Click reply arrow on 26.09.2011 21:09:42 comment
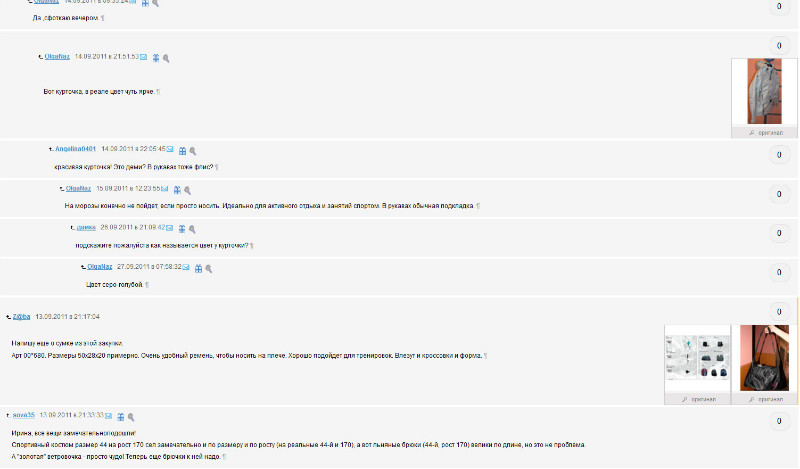 (x=72, y=228)
